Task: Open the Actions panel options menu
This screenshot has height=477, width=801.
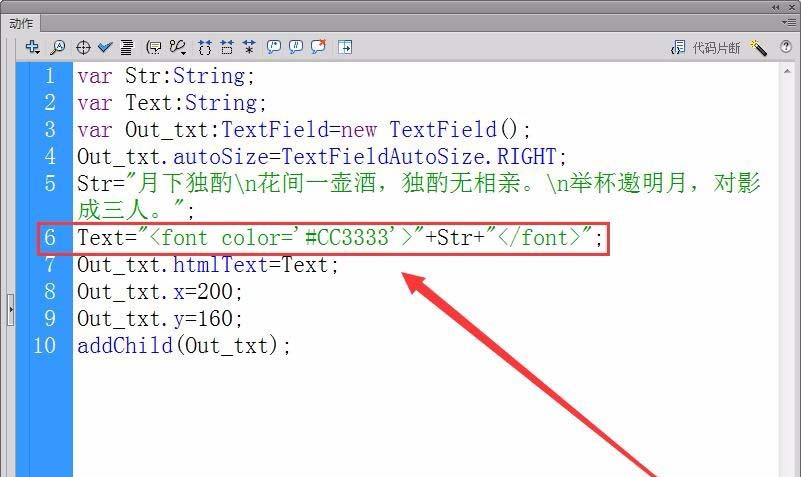Action: click(788, 22)
